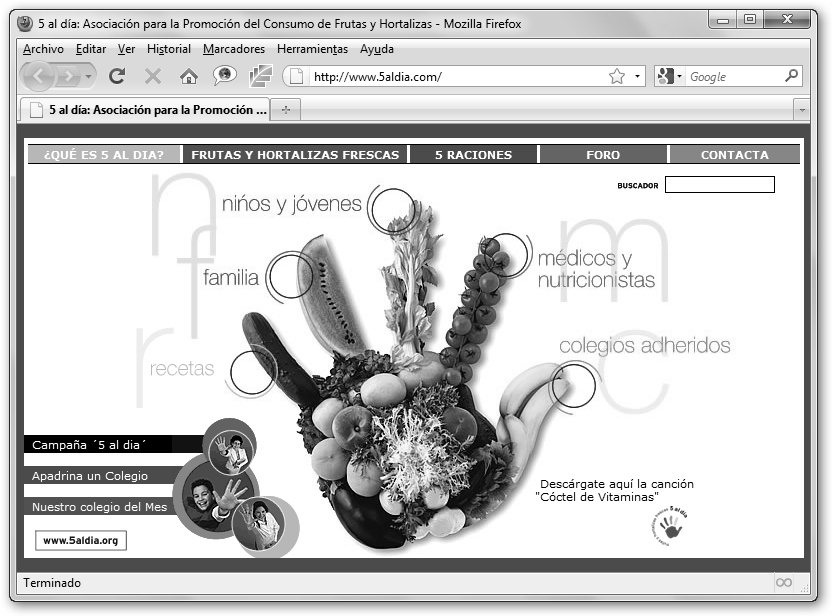Open the URL bar history dropdown
Screen dimensions: 832x616
point(638,76)
